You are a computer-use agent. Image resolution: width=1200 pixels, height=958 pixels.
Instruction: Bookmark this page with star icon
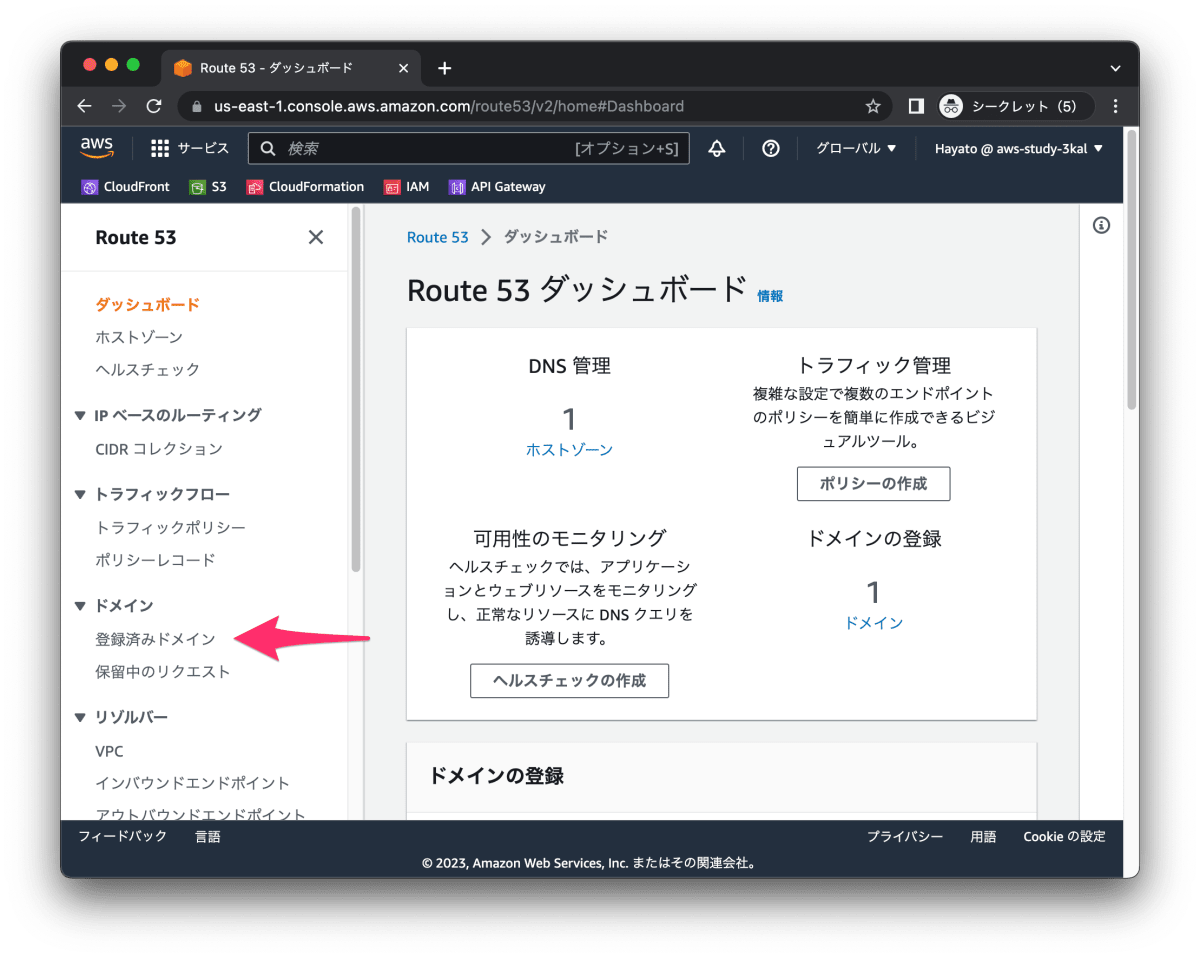tap(873, 106)
